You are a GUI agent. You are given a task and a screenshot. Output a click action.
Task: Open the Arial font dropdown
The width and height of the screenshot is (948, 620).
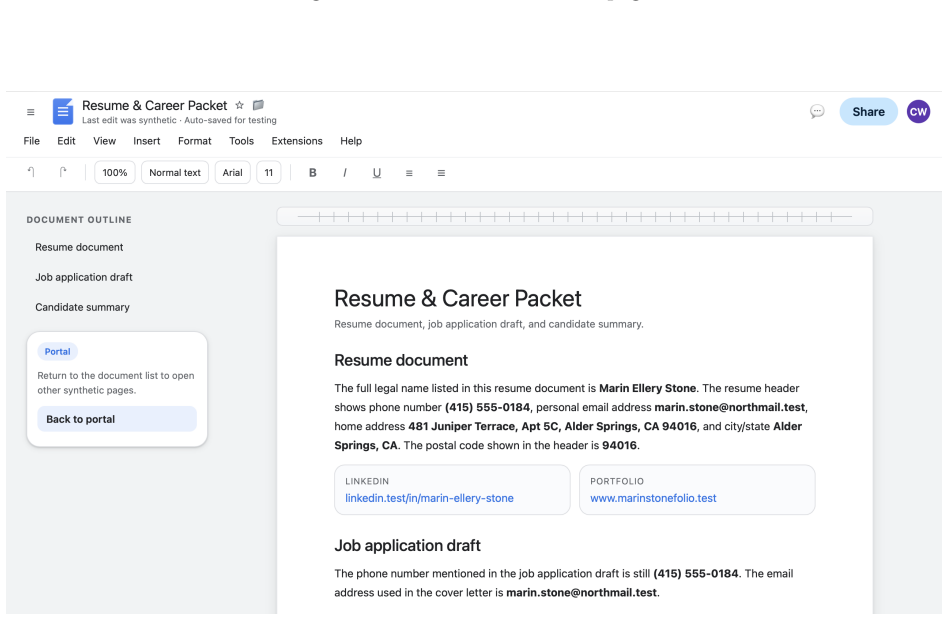click(x=232, y=172)
